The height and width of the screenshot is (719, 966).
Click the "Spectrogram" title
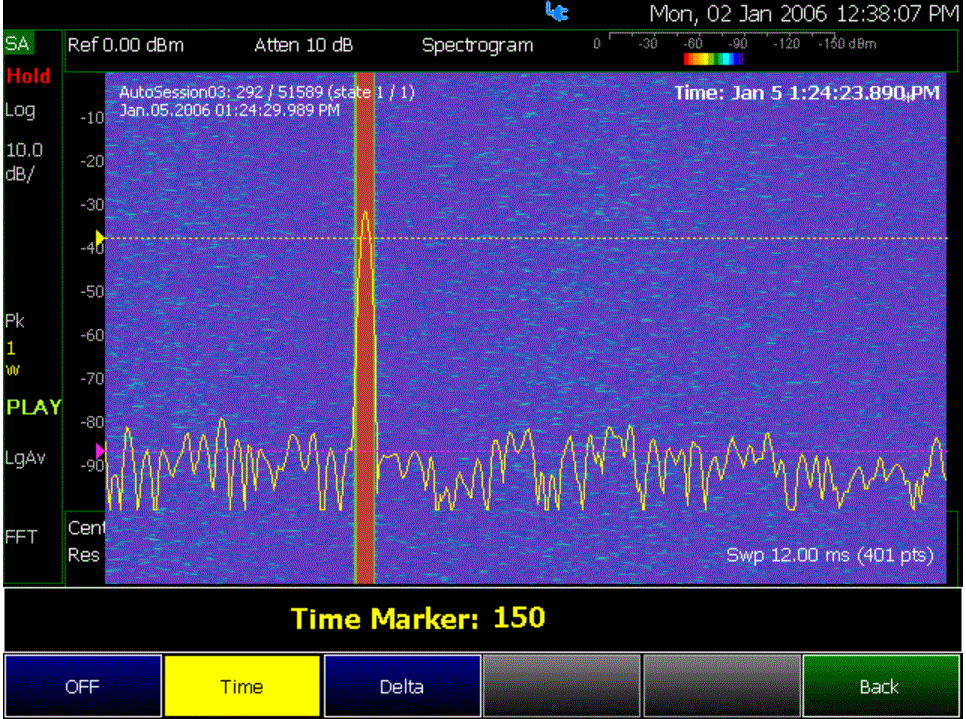coord(477,46)
